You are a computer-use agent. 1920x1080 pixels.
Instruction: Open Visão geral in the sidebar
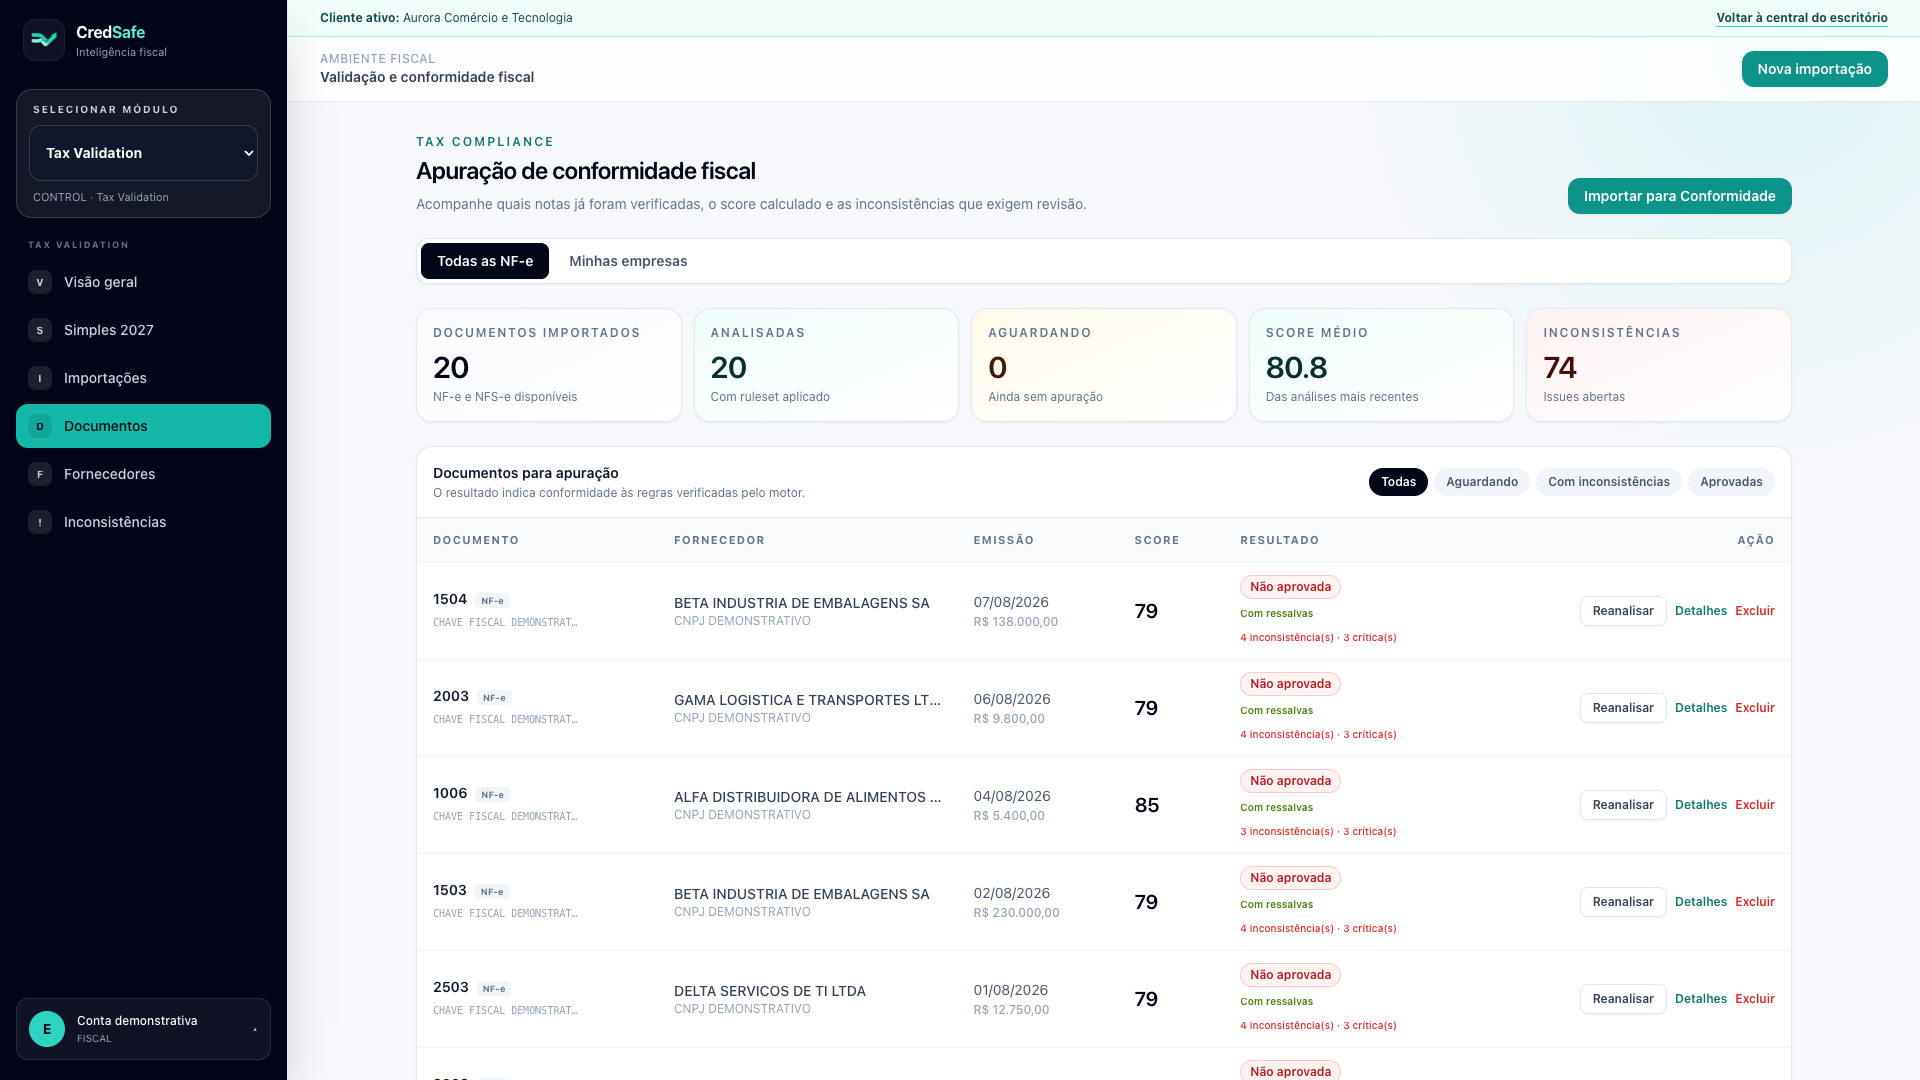tap(143, 282)
